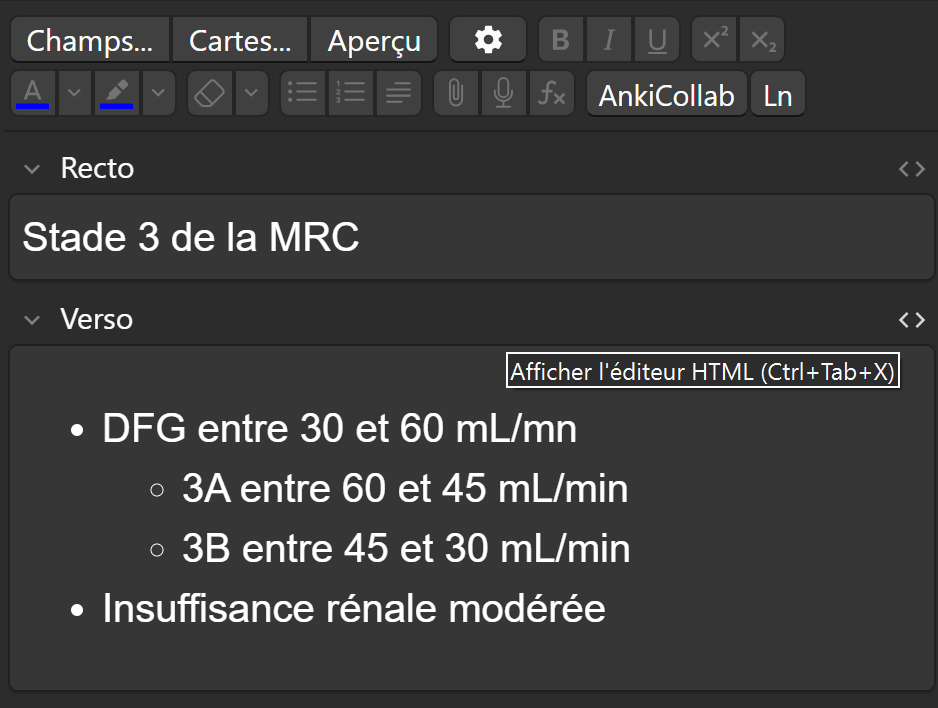Apply underline formatting

coord(657,40)
